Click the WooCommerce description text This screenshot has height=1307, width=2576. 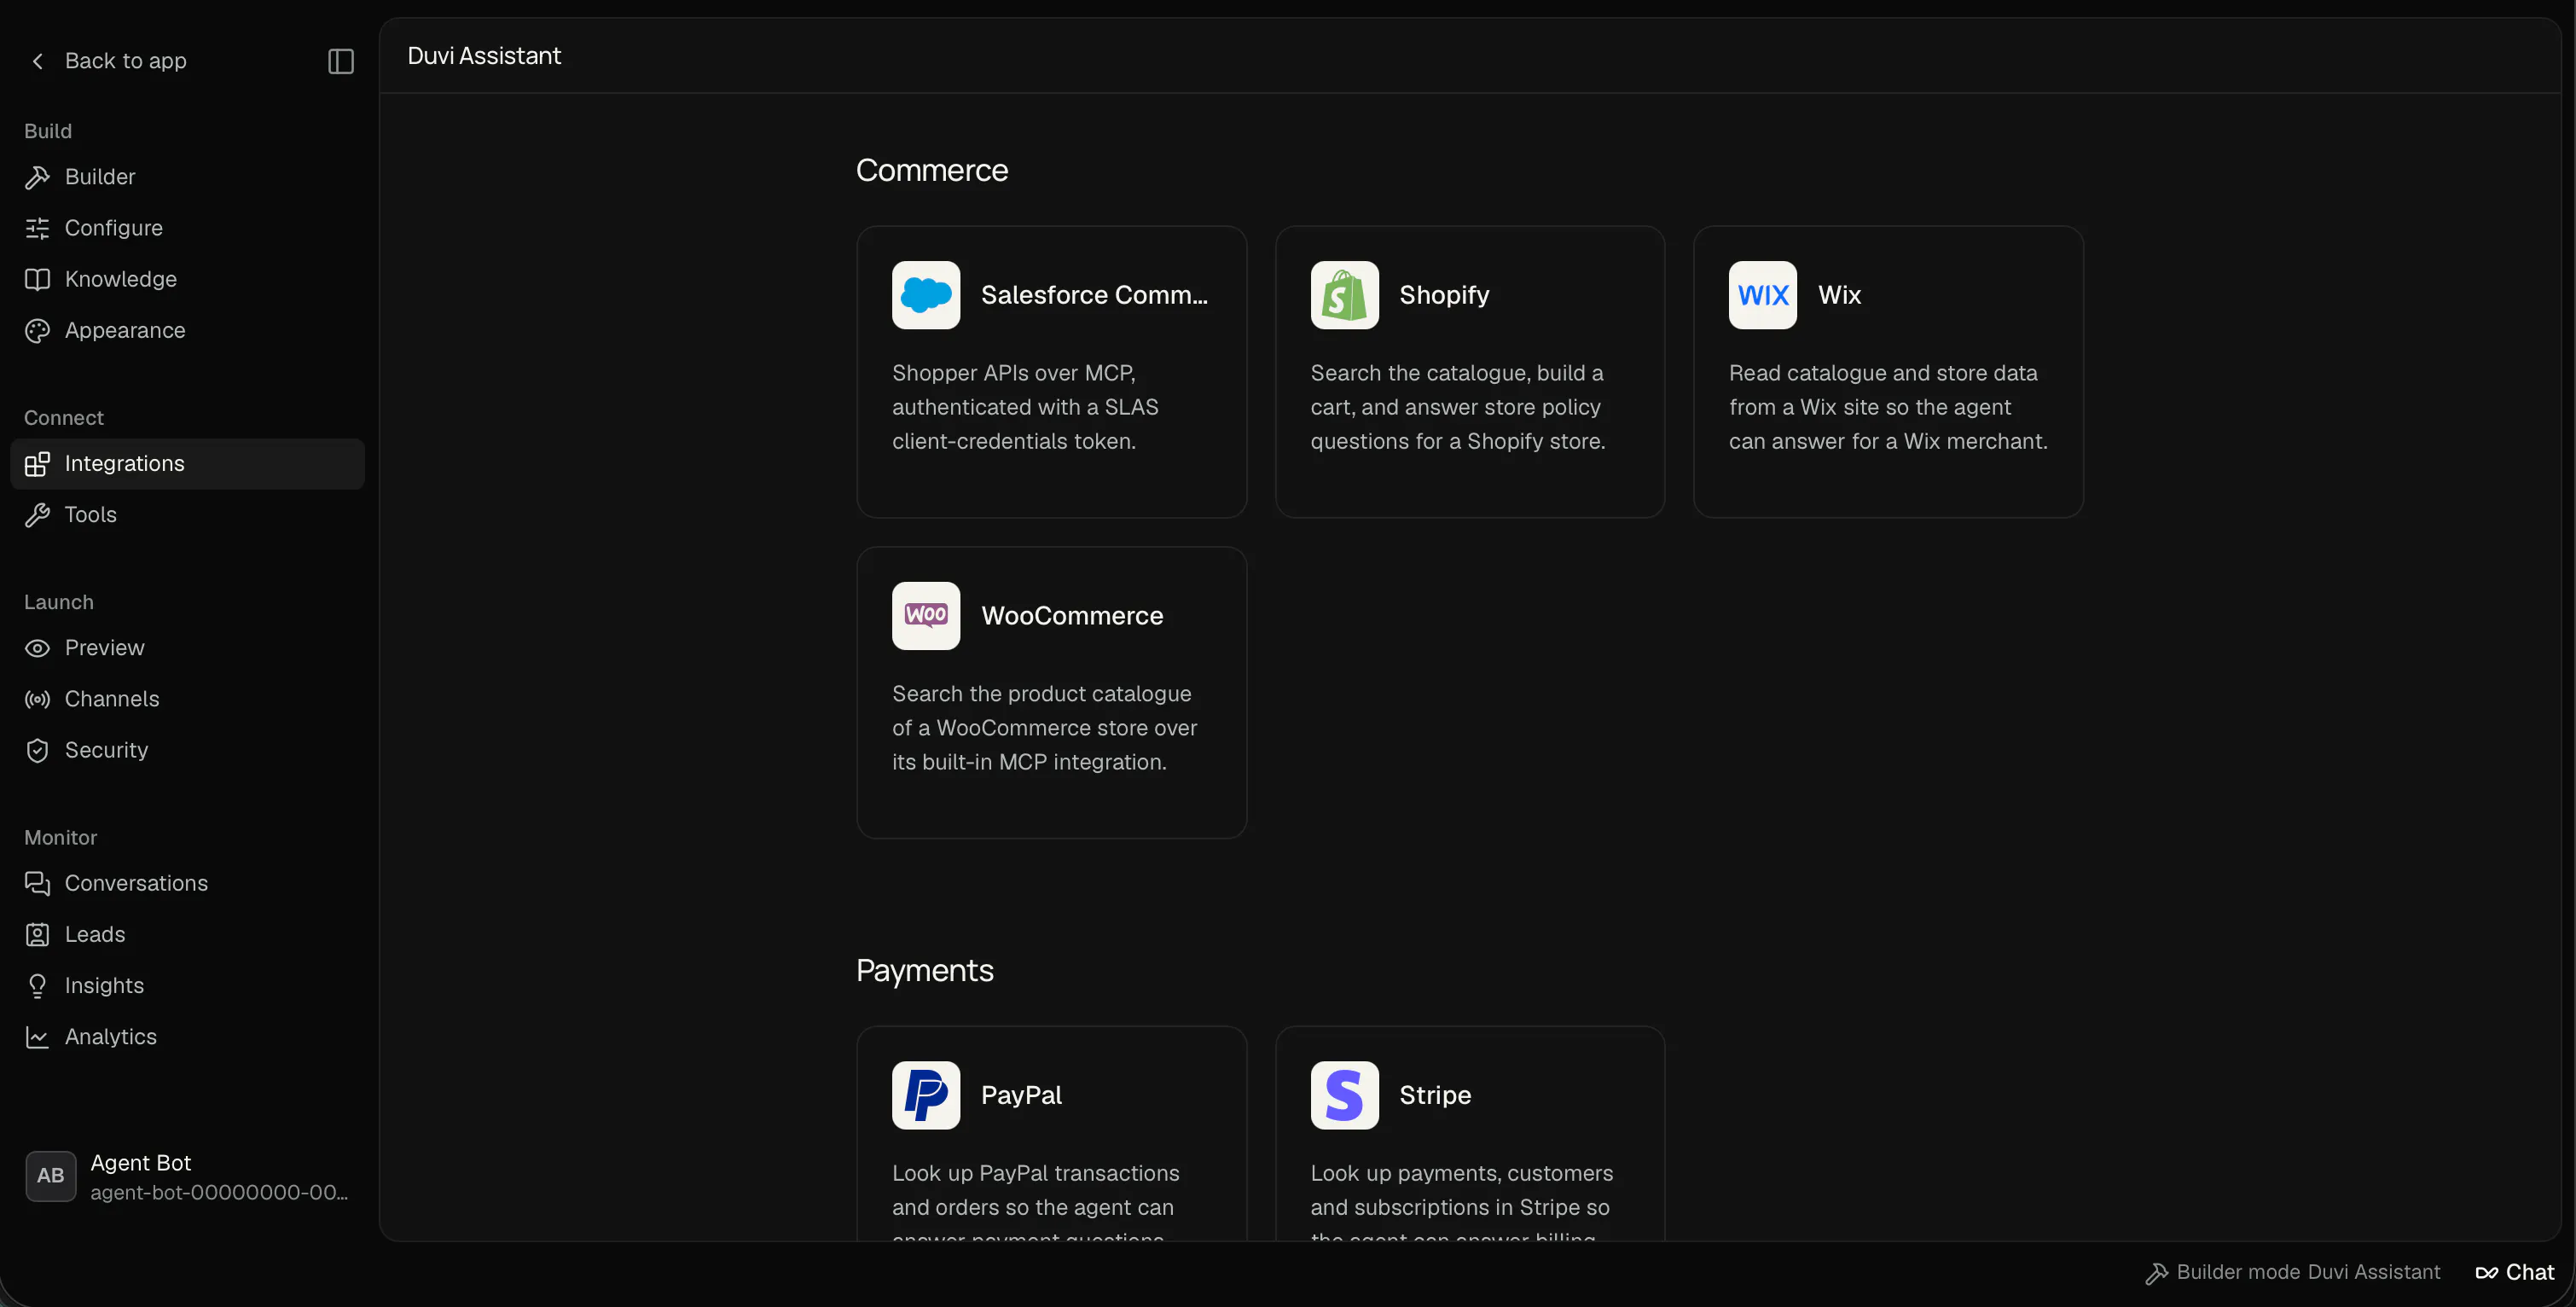pos(1044,728)
